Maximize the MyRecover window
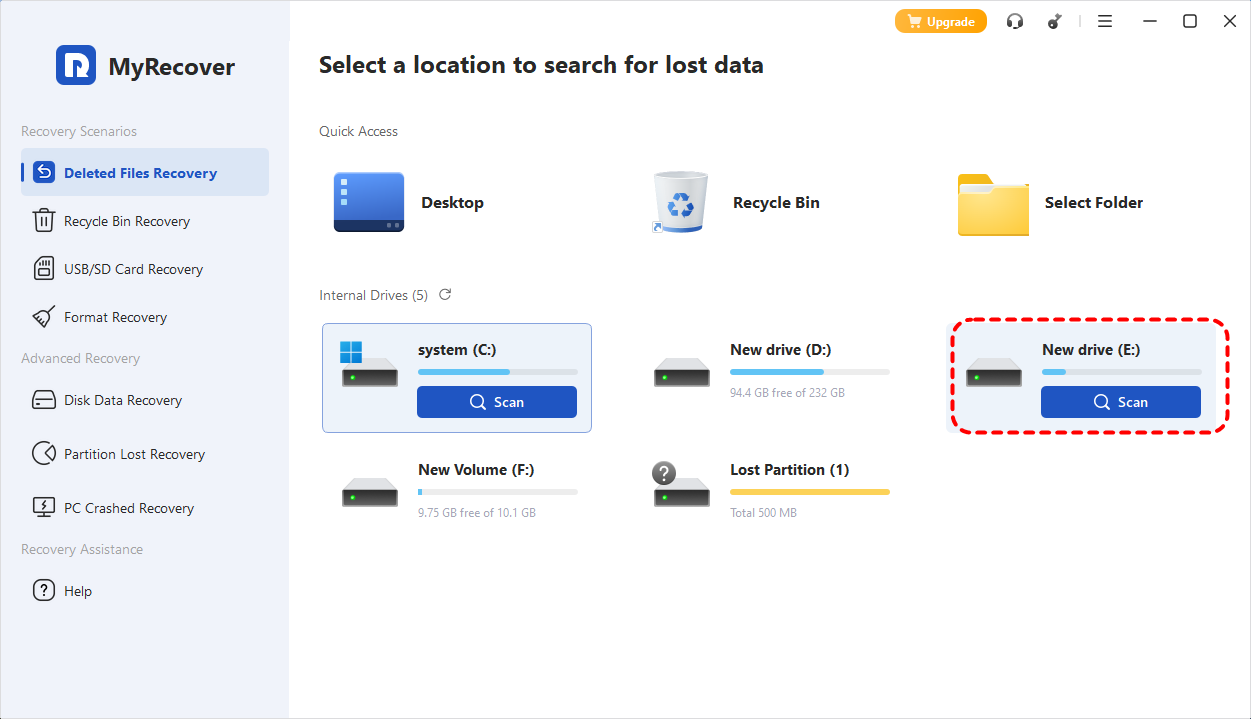The height and width of the screenshot is (719, 1251). 1190,21
